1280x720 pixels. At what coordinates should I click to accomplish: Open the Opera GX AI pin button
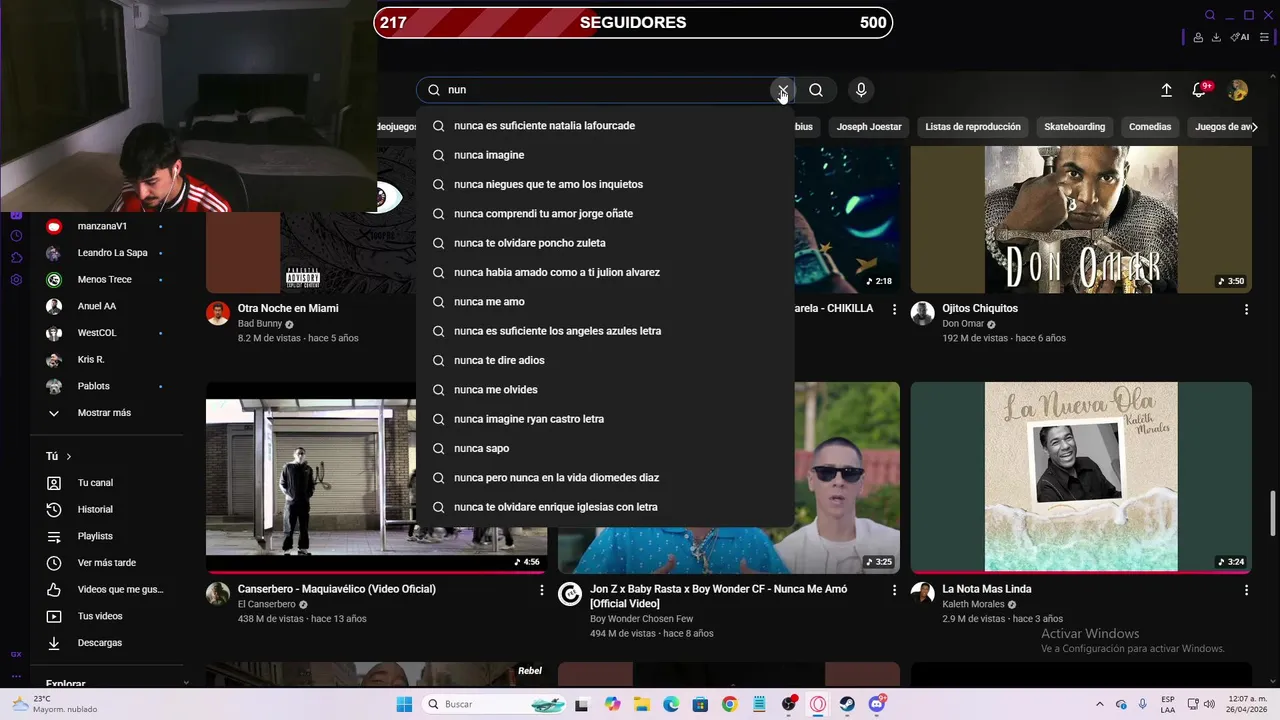point(1240,37)
